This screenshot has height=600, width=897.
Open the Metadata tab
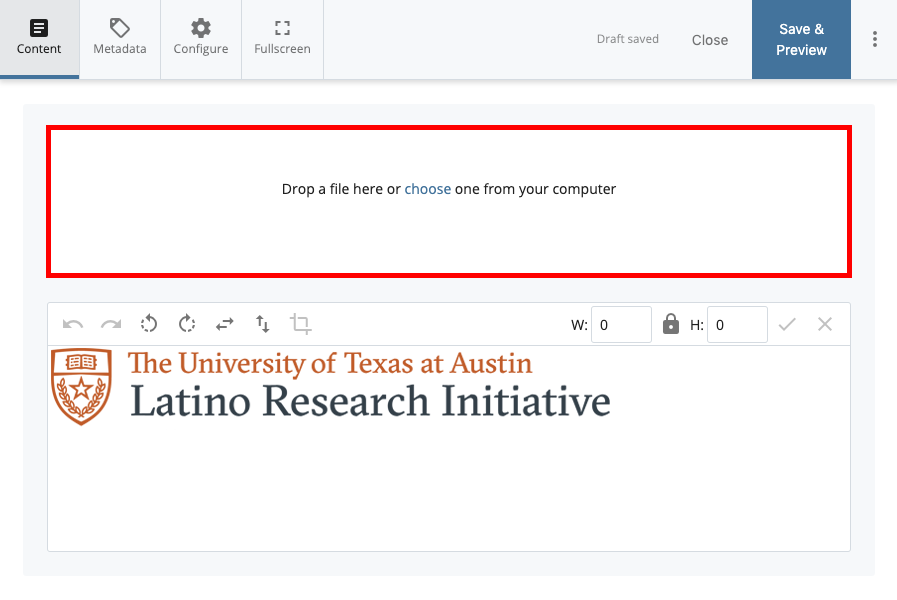[120, 39]
